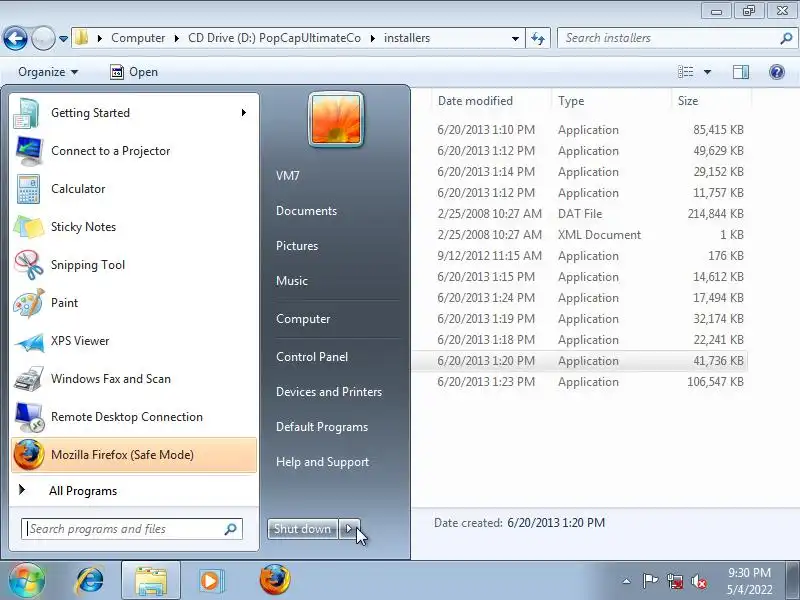
Task: Show hidden tray icons arrow
Action: click(x=627, y=581)
